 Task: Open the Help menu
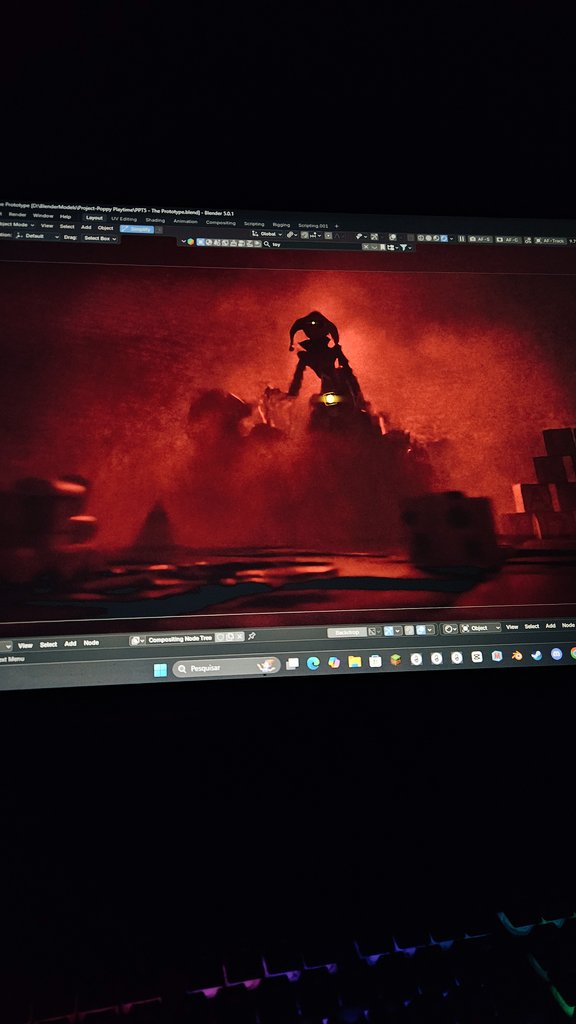coord(65,217)
